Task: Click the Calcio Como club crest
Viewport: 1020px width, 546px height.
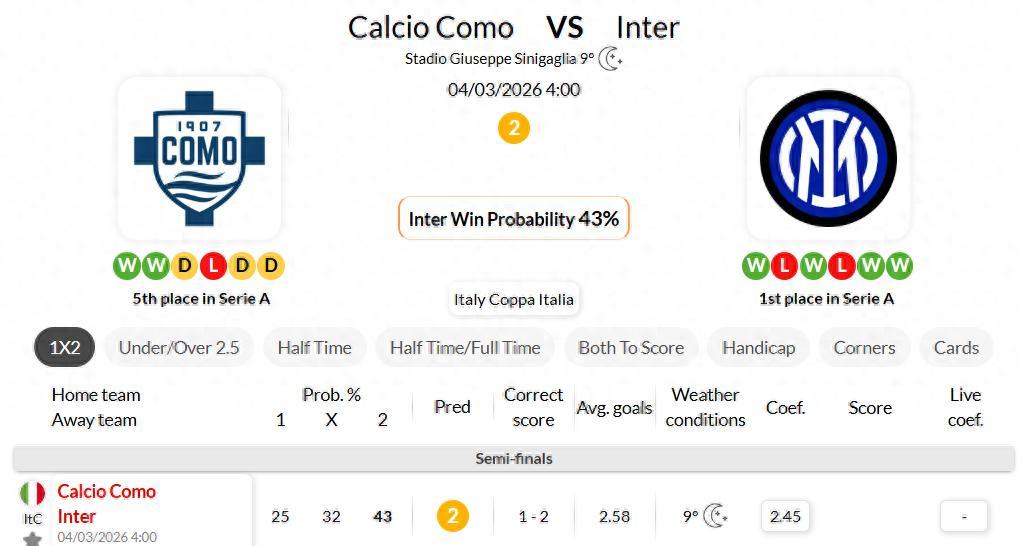Action: point(199,158)
